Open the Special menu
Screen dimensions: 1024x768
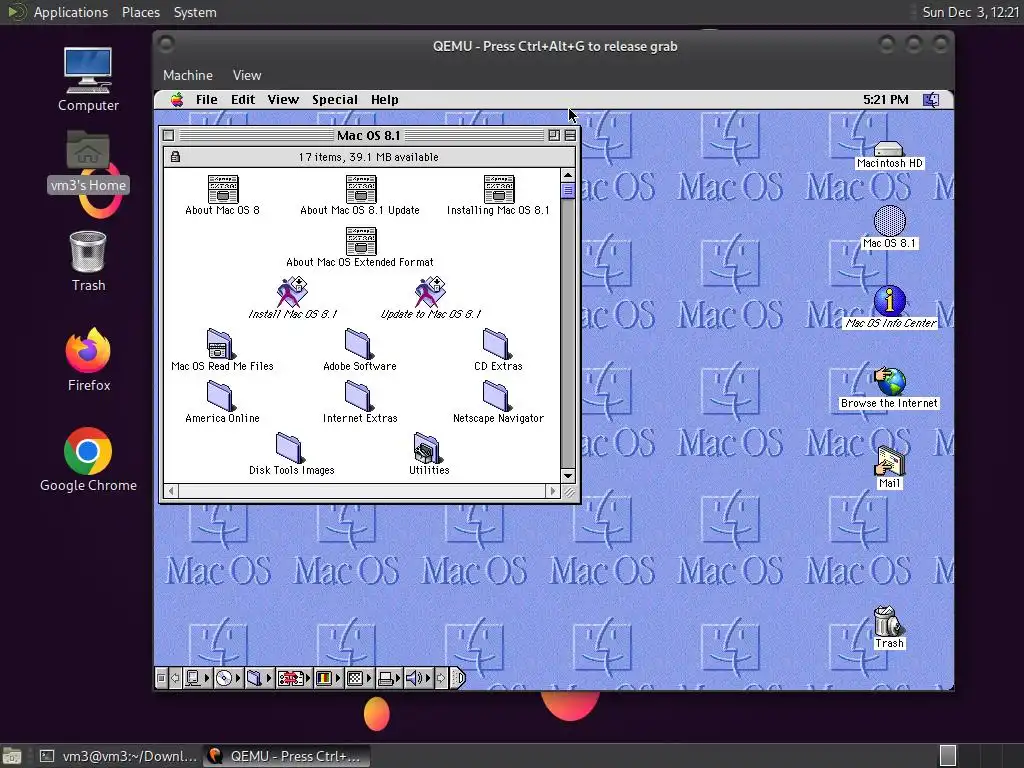point(335,100)
